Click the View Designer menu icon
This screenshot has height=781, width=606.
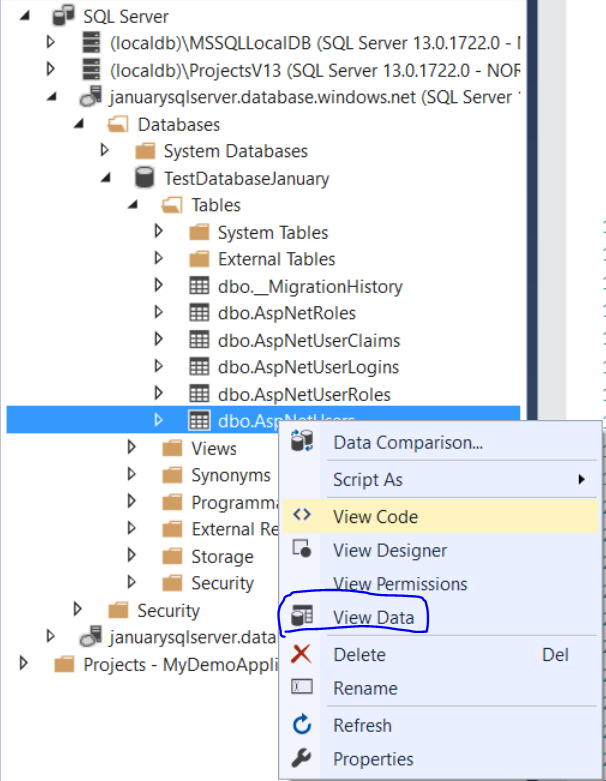click(302, 549)
